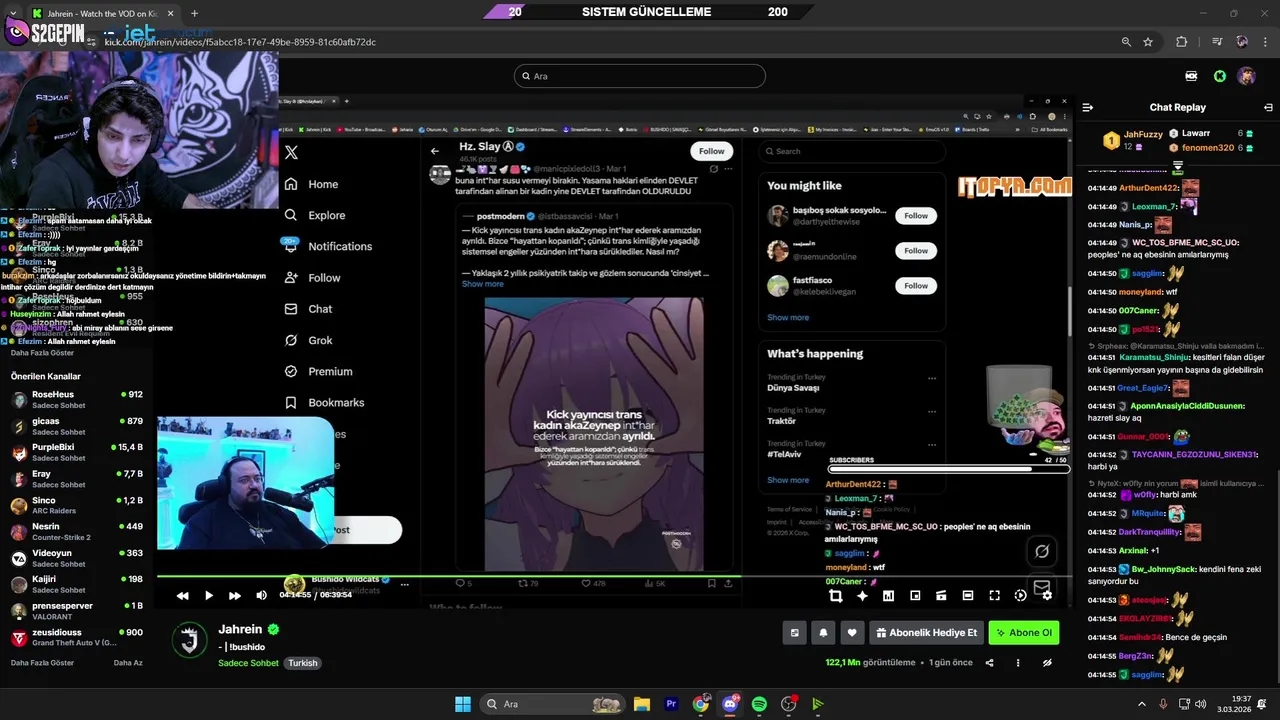Open Videoyun recommended channel

(x=77, y=558)
